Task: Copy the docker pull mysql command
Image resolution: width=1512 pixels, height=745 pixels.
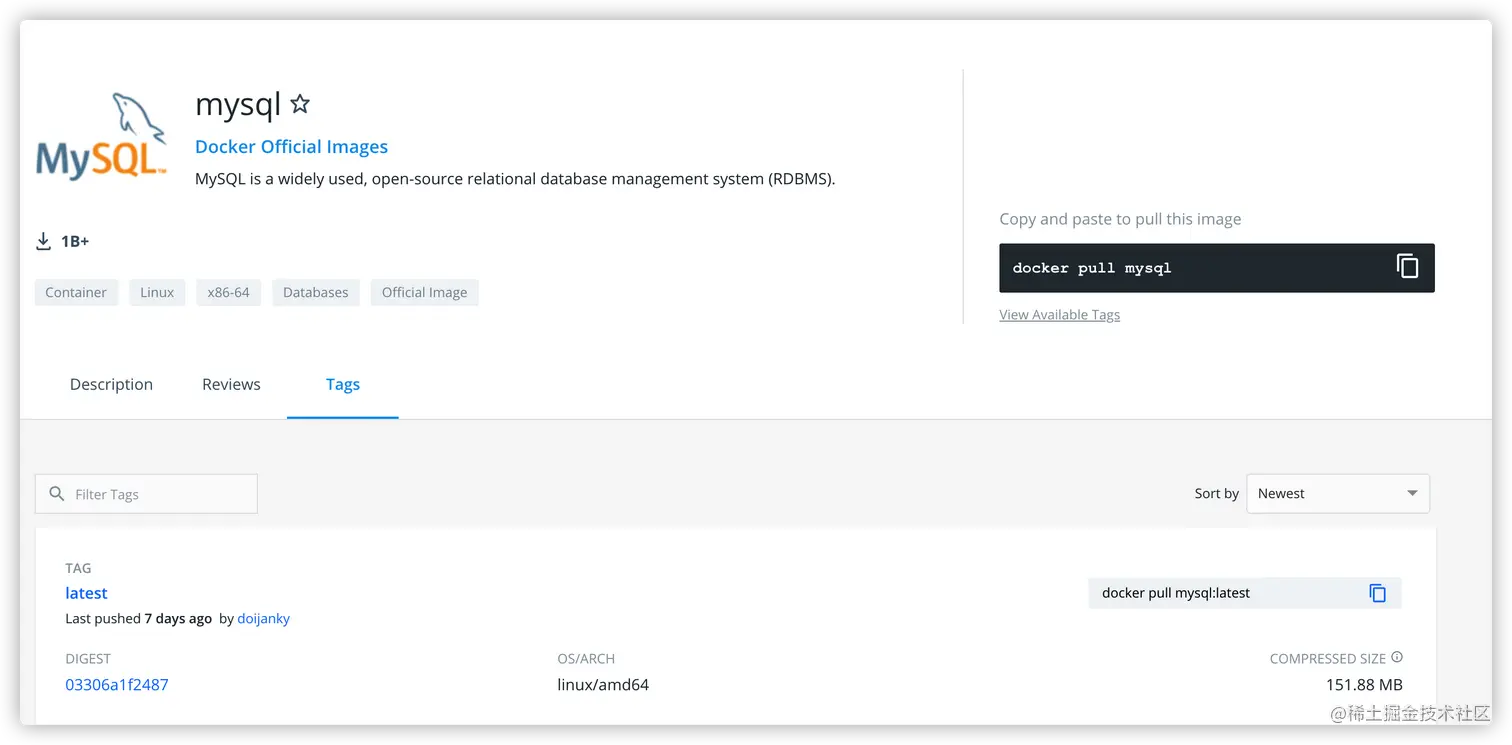Action: [1407, 267]
